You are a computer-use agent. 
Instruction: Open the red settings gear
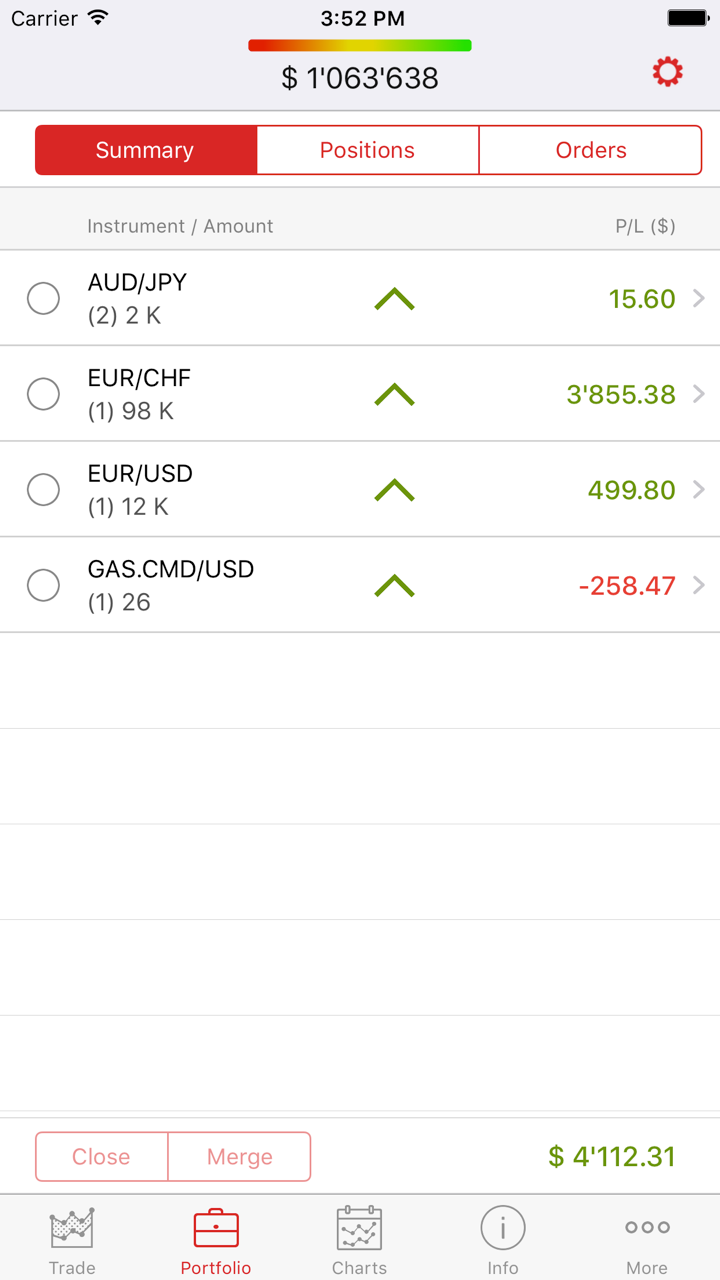[x=667, y=72]
